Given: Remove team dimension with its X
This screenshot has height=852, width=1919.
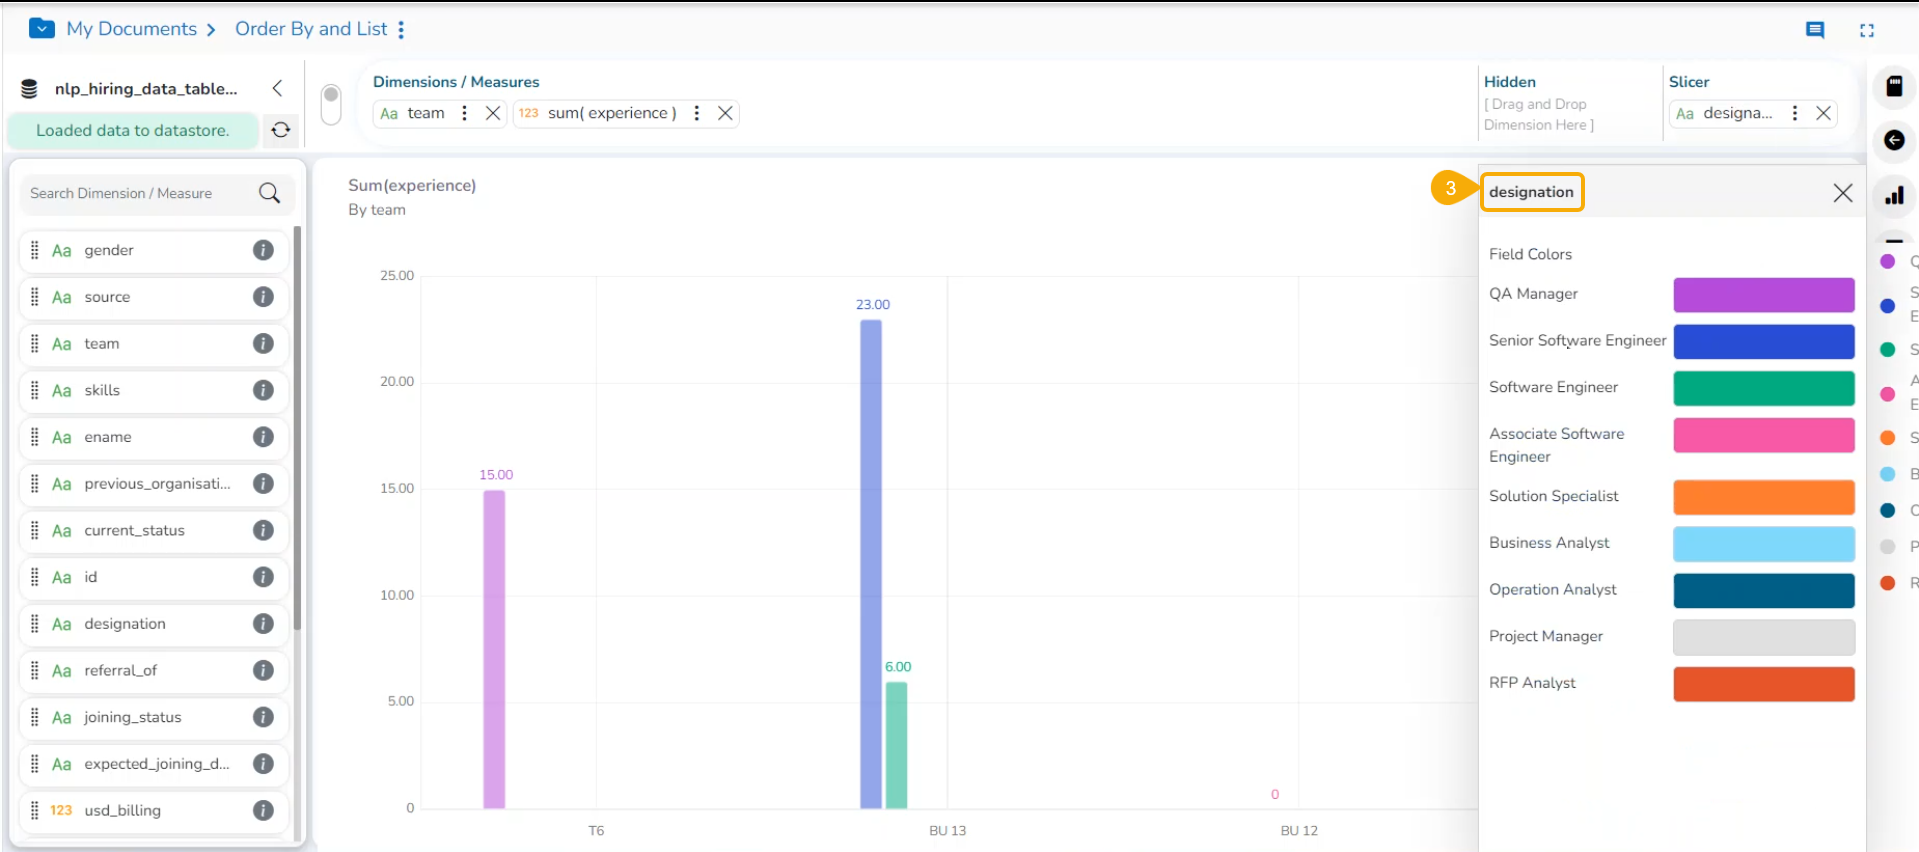Looking at the screenshot, I should (493, 113).
